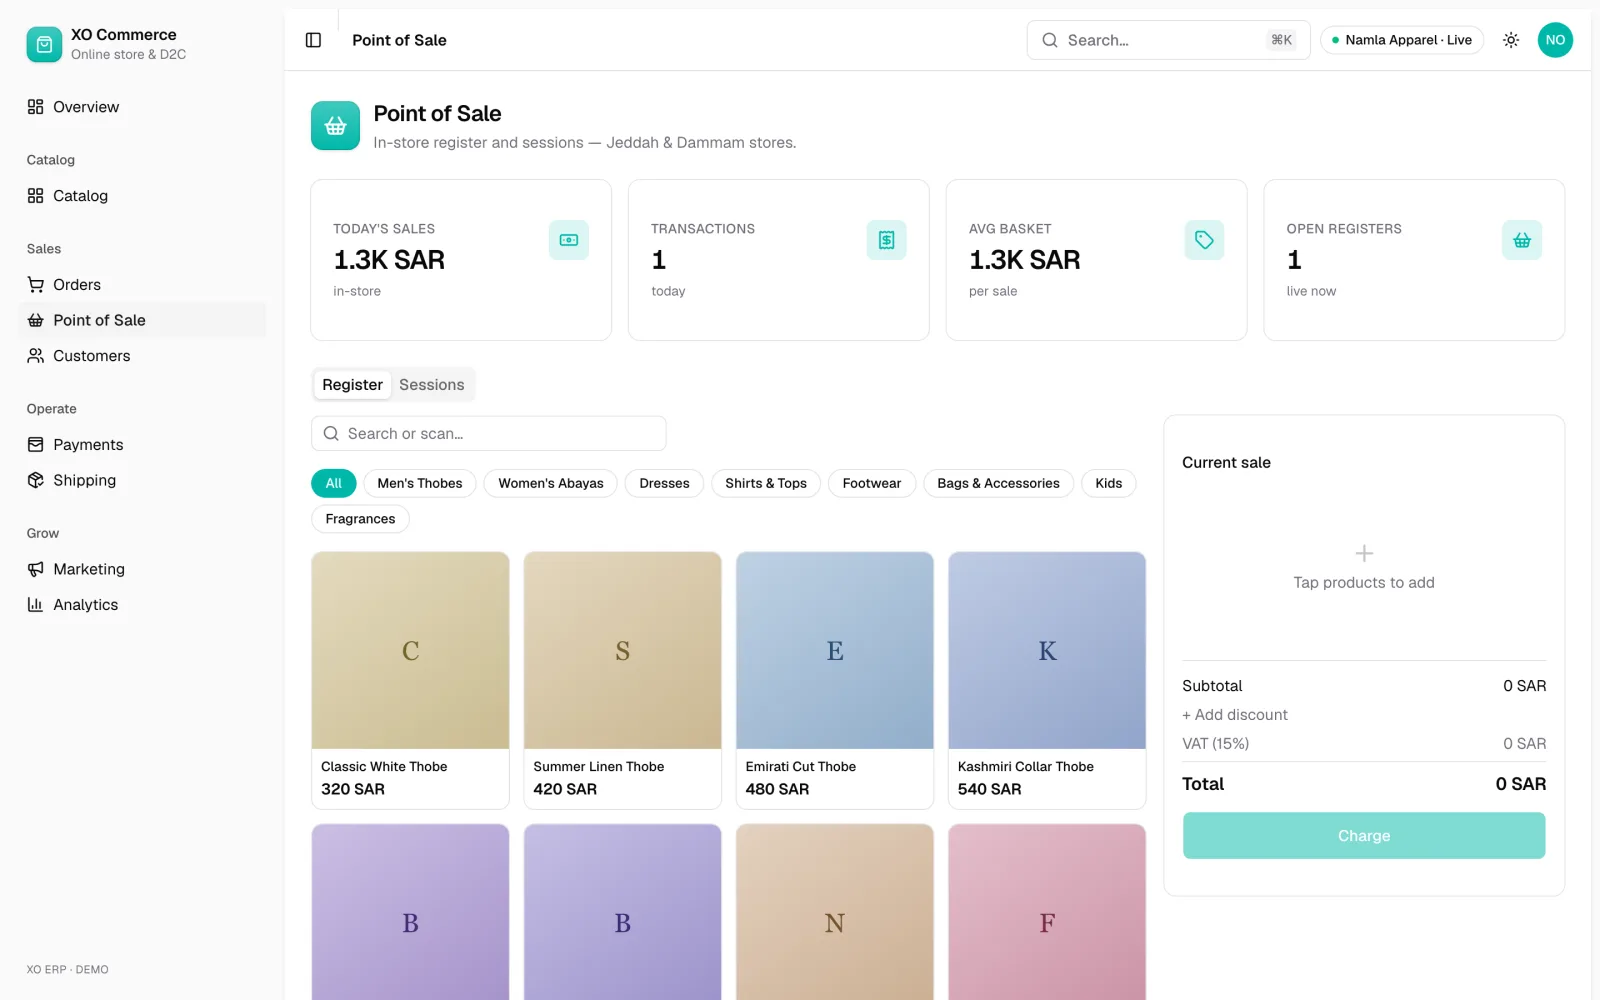1600x1000 pixels.
Task: Switch theme with the sun icon
Action: pyautogui.click(x=1511, y=40)
